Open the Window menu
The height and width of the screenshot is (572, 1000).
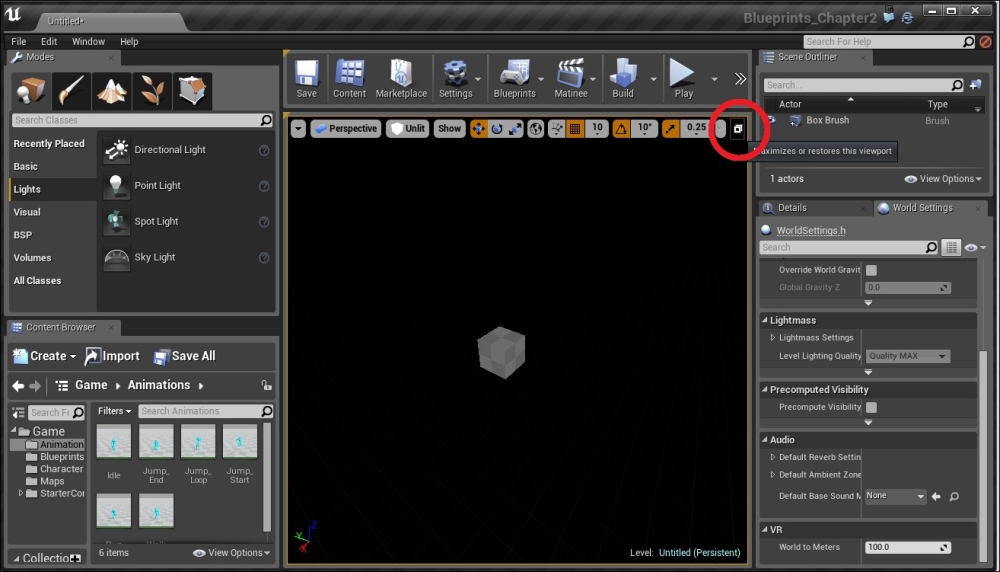click(x=88, y=41)
